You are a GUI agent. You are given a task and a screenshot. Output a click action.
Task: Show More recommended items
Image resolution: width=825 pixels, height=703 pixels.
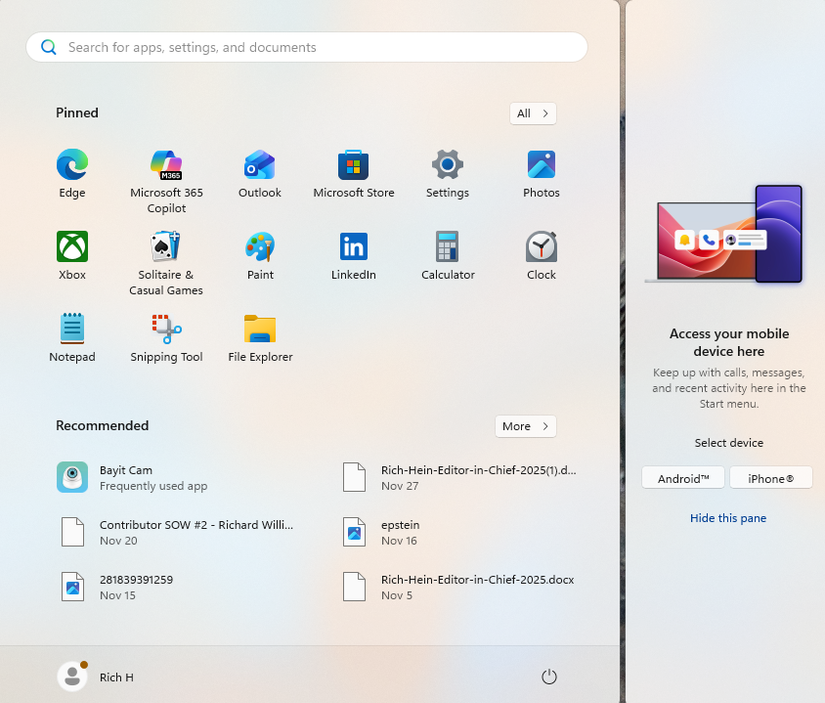(525, 426)
